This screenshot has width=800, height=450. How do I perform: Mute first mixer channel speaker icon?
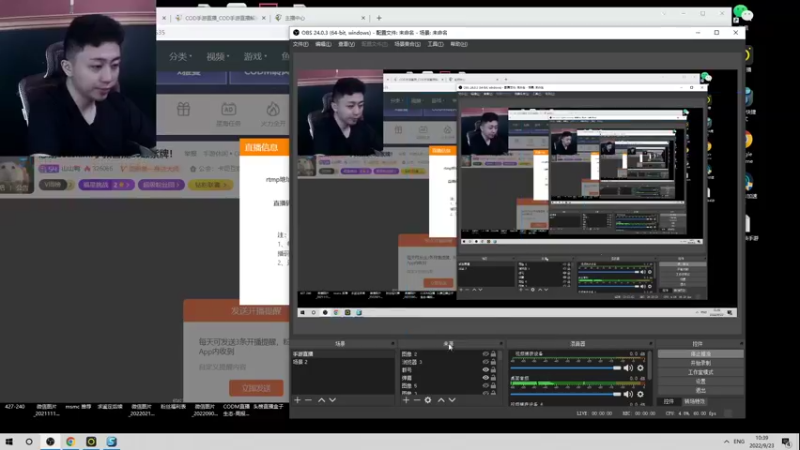629,368
